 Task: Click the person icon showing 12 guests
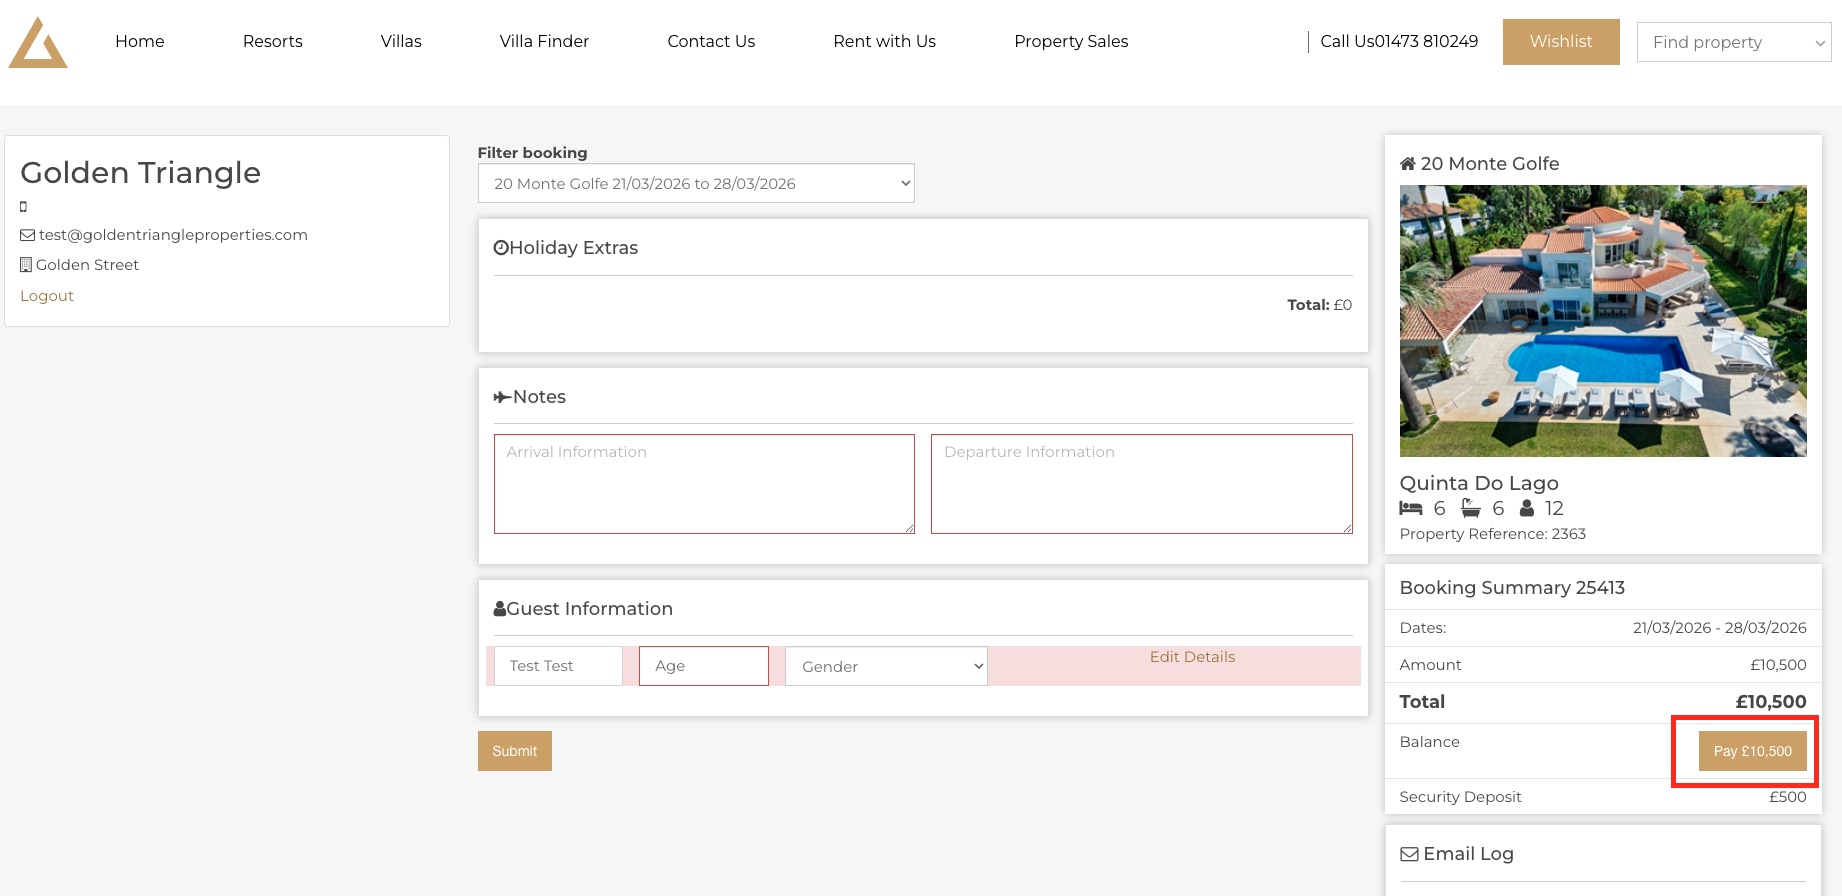tap(1527, 508)
